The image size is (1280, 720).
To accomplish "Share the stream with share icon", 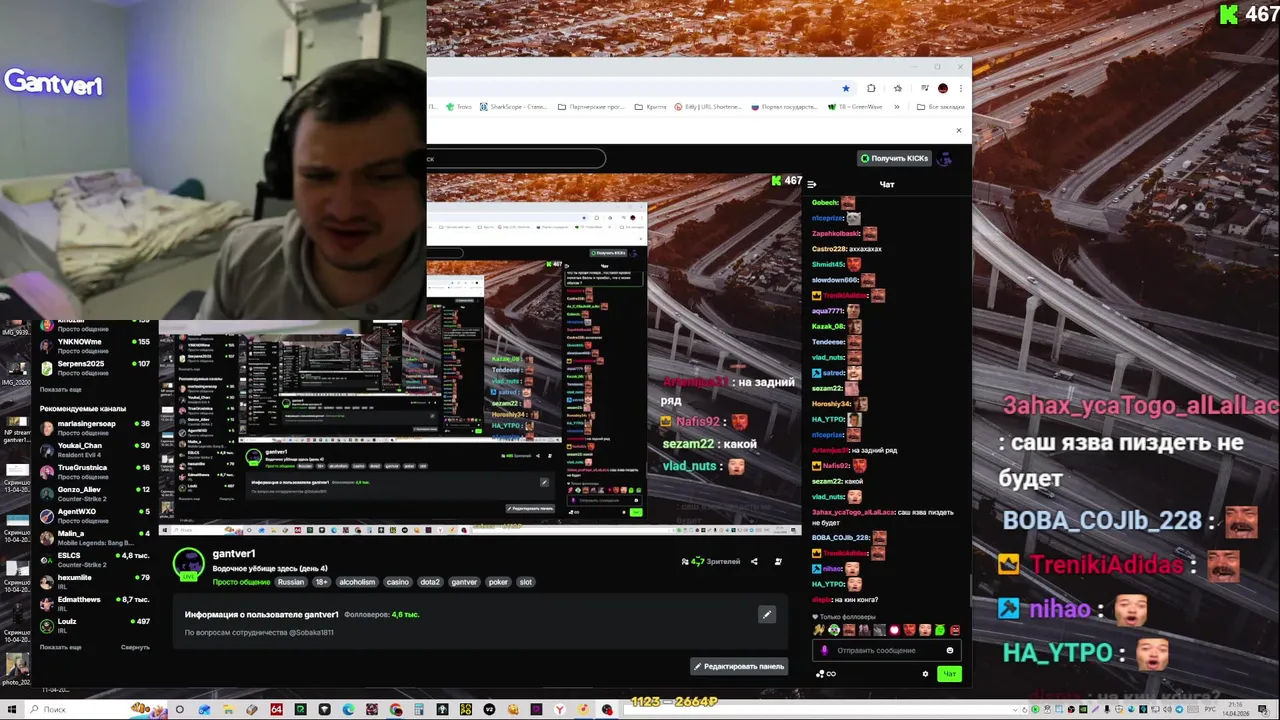I will click(x=754, y=562).
